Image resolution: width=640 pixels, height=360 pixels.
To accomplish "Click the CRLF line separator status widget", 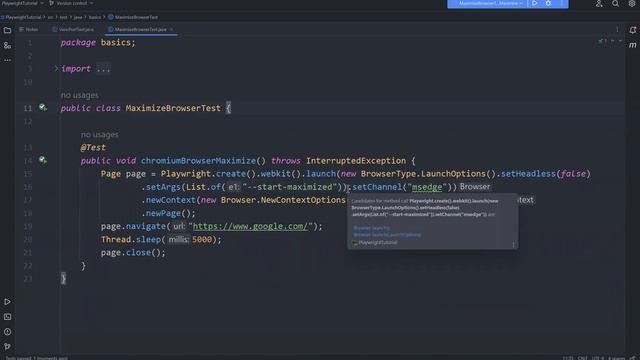I will pos(582,358).
